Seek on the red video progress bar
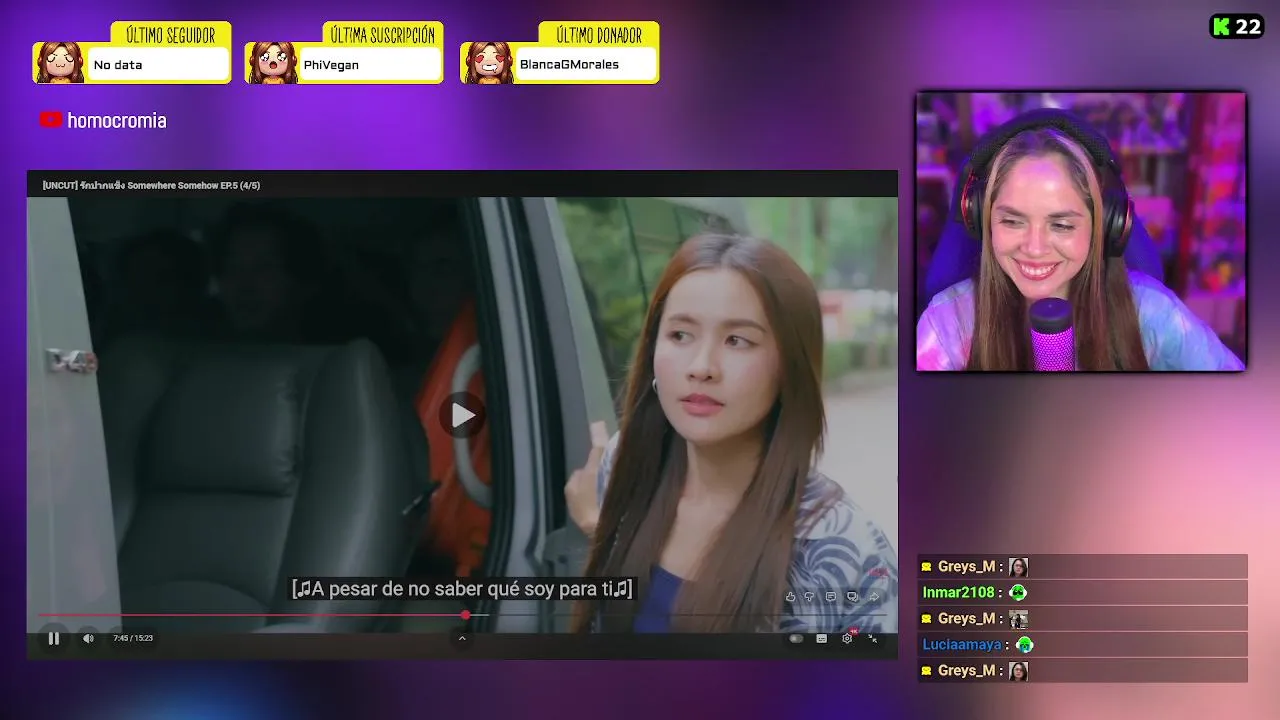This screenshot has height=720, width=1280. click(x=462, y=615)
